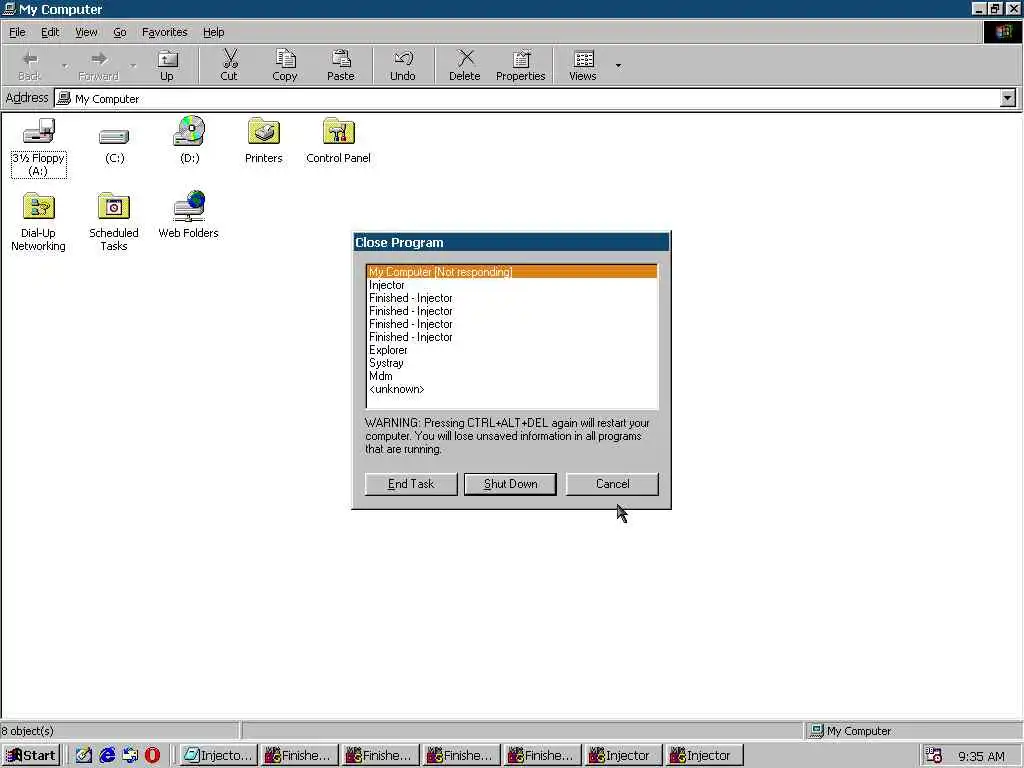Launch Opera from the Quick Launch bar
Image resolution: width=1024 pixels, height=768 pixels.
pos(152,756)
